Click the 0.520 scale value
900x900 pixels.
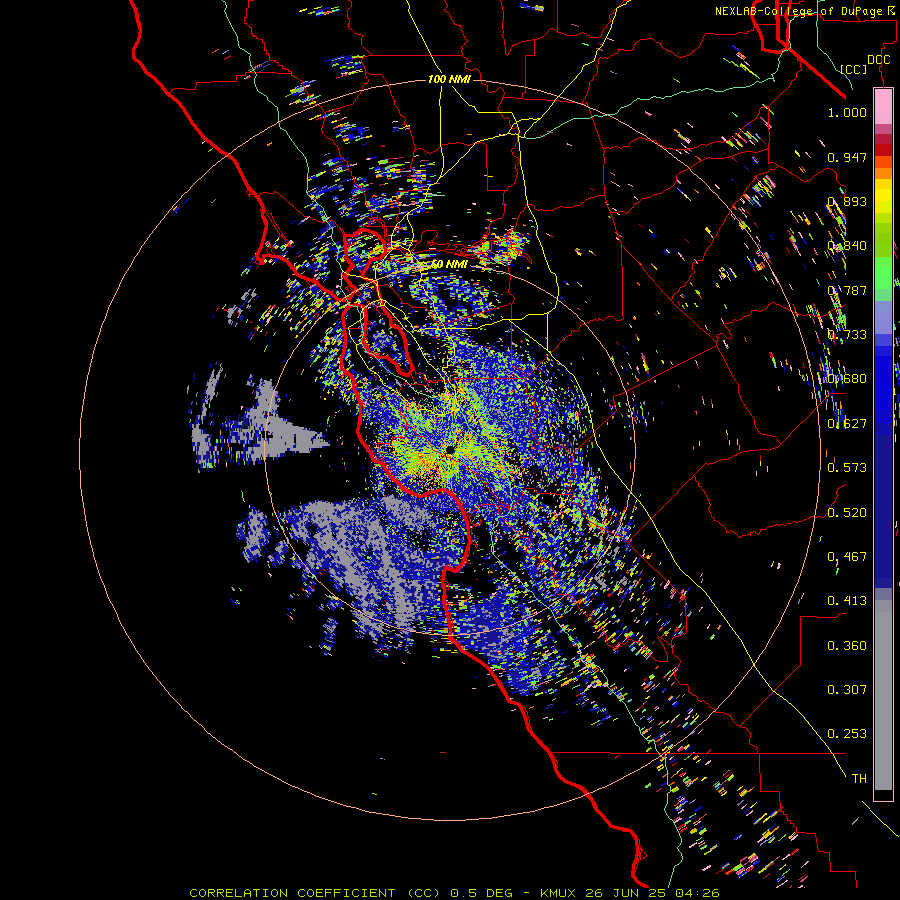click(847, 513)
